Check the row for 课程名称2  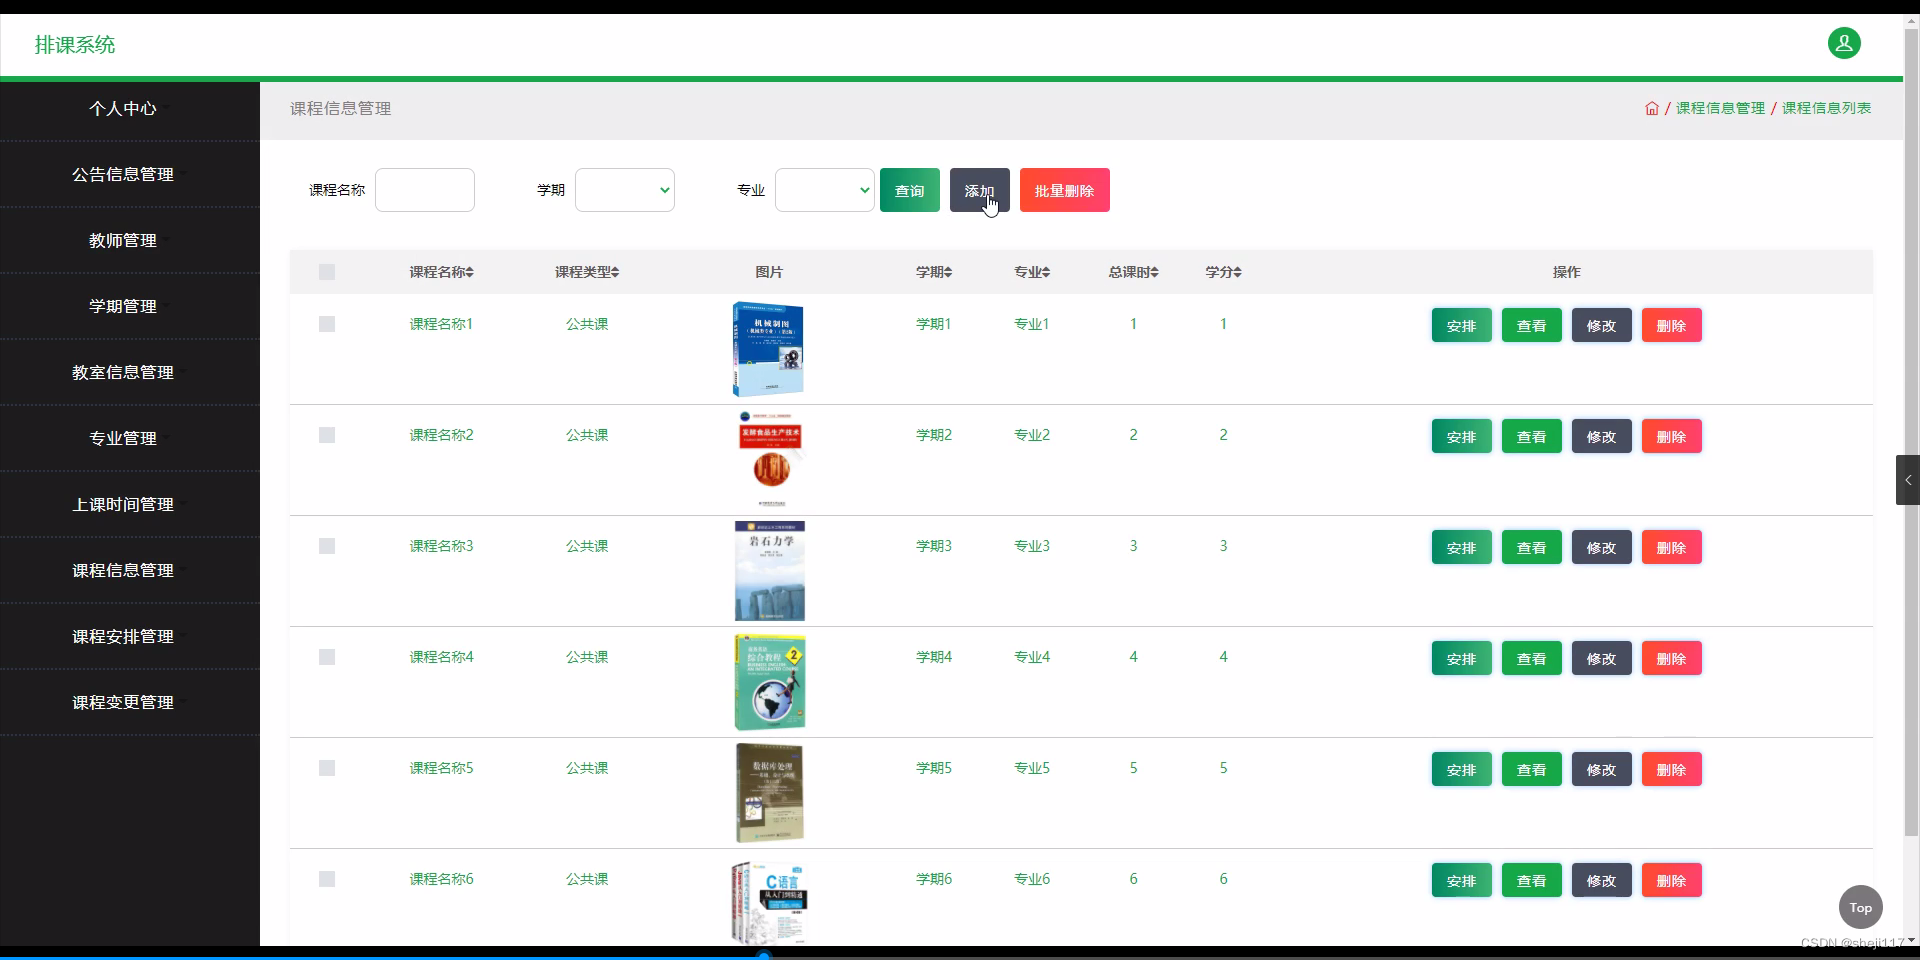click(x=327, y=435)
